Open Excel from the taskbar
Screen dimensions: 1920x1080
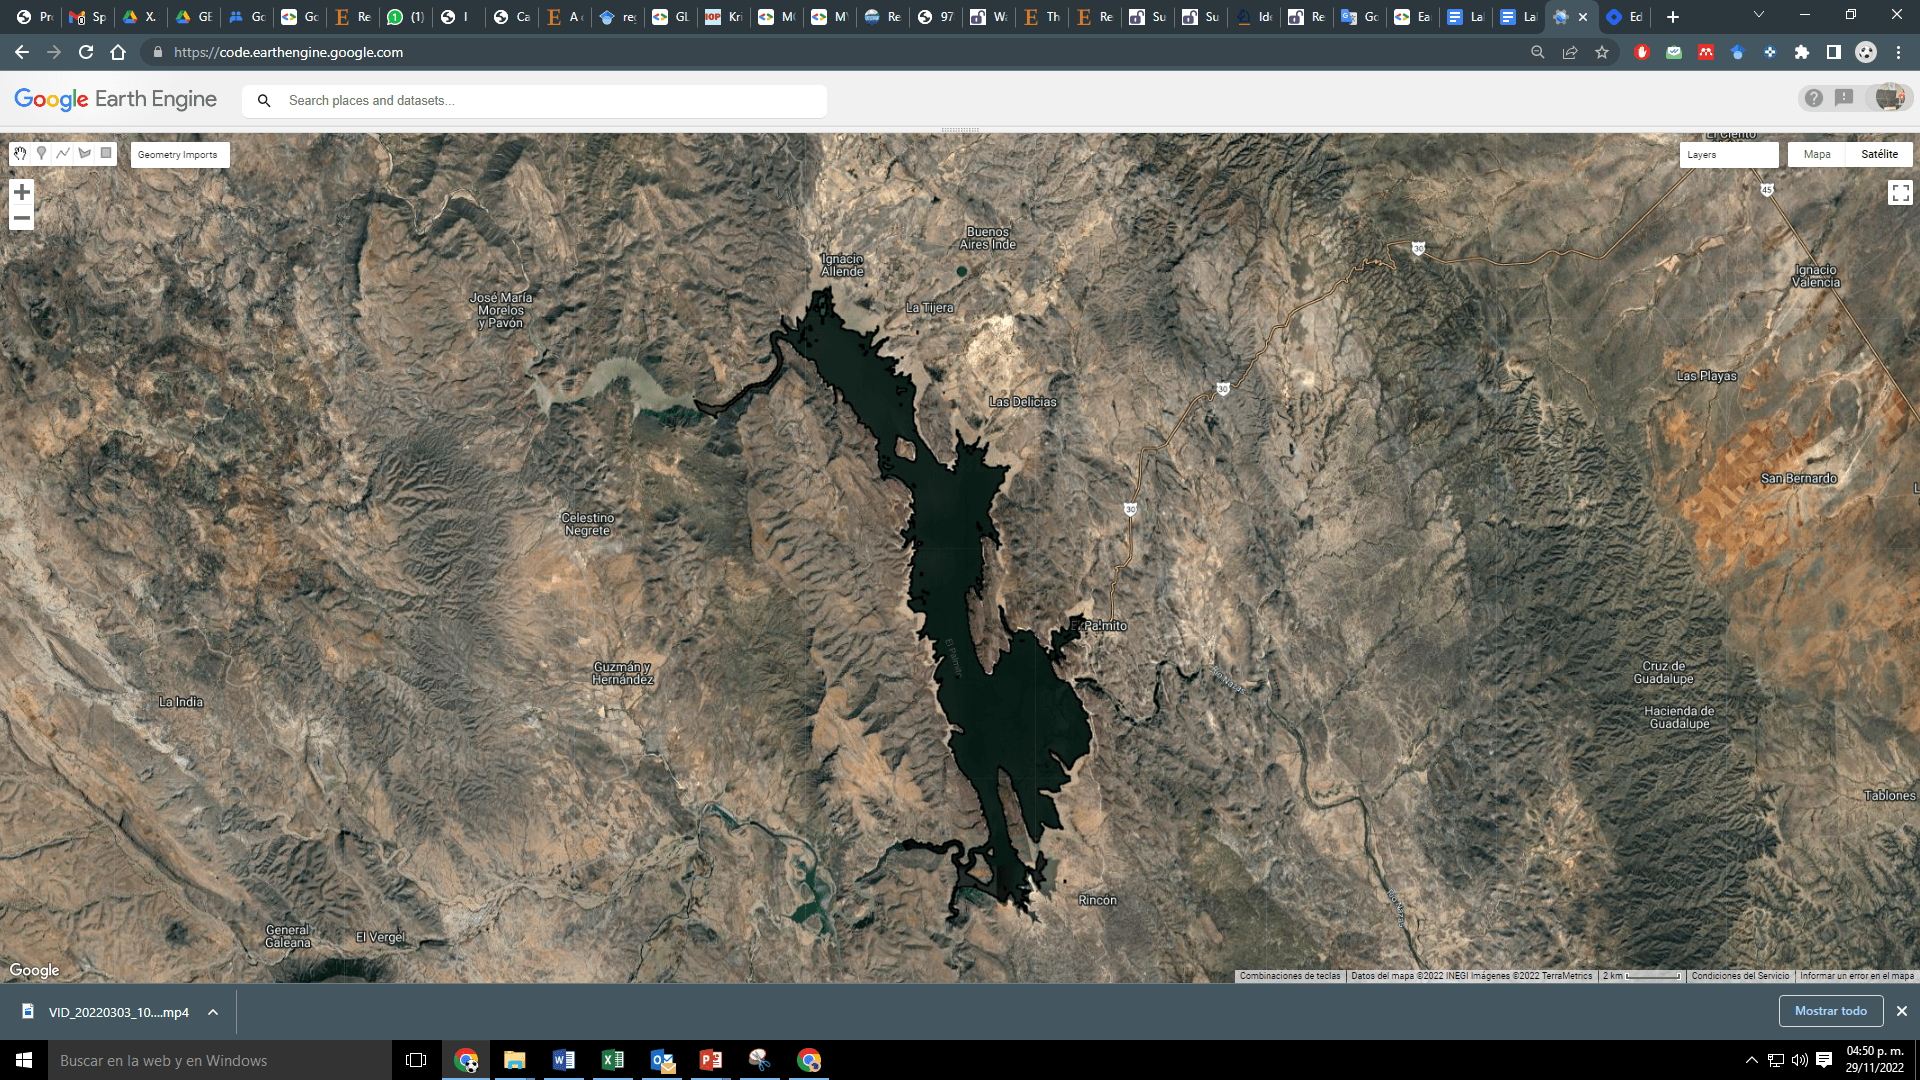coord(613,1060)
